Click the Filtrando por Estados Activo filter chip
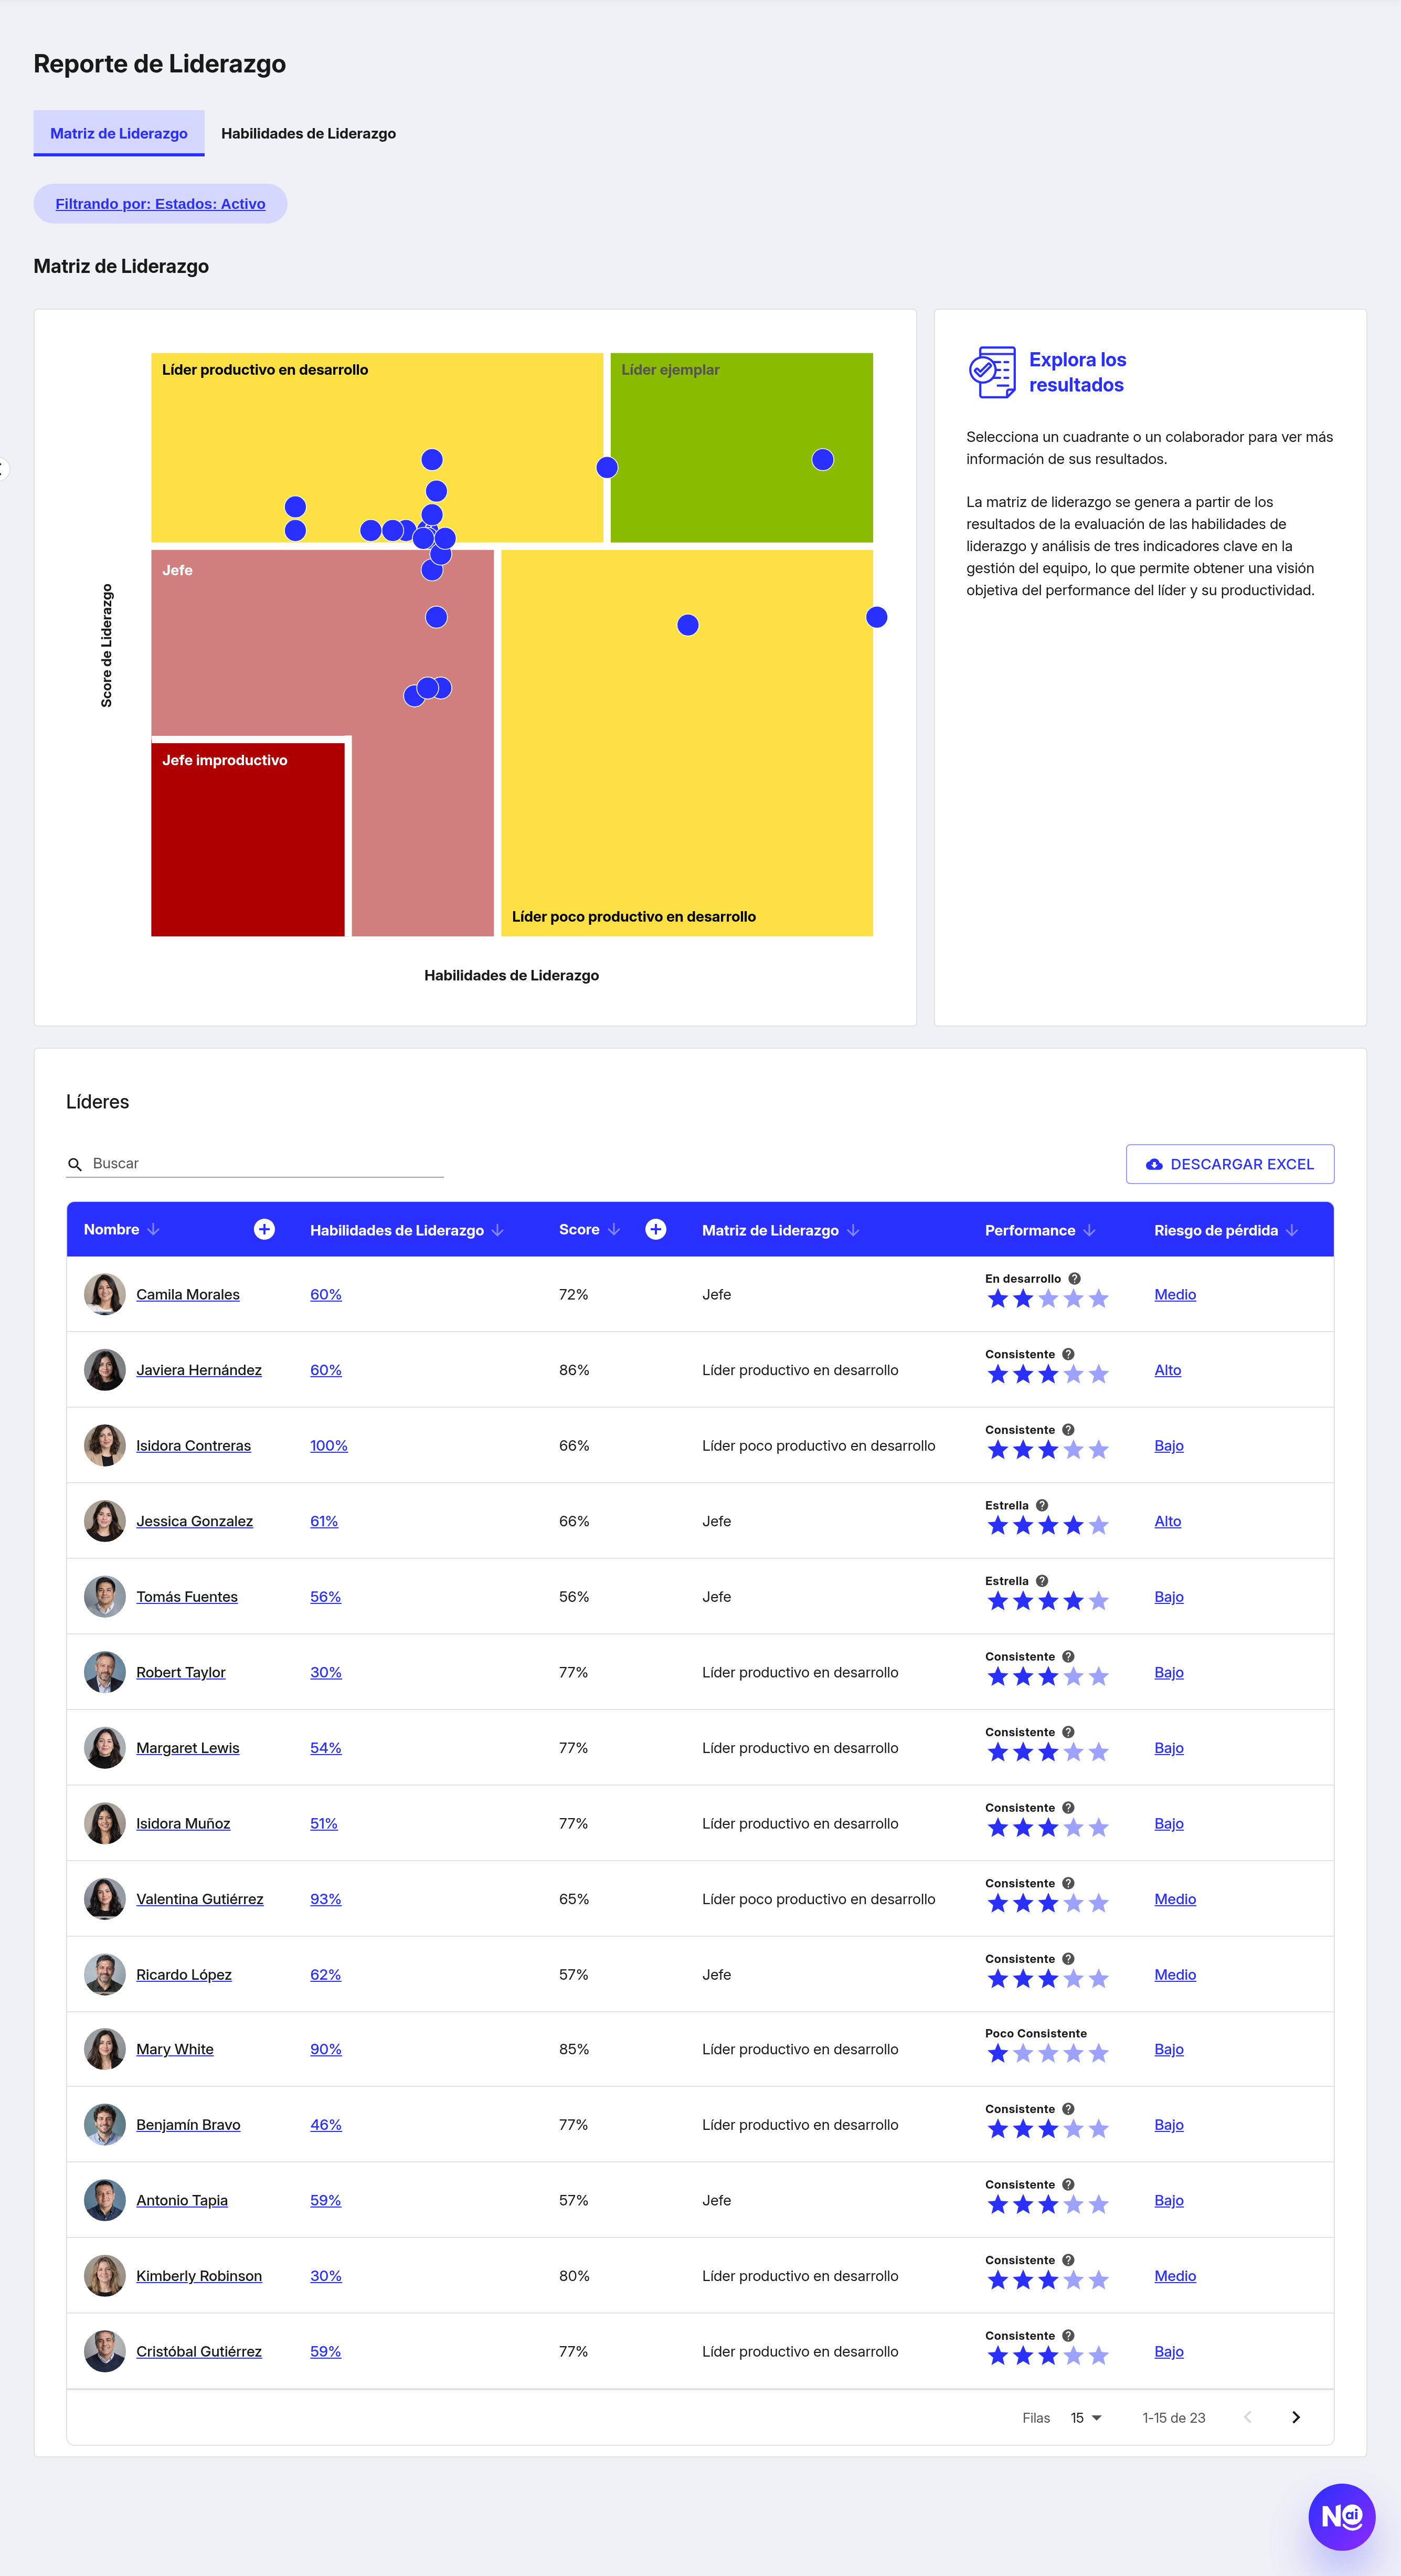Viewport: 1401px width, 2576px height. [x=160, y=203]
